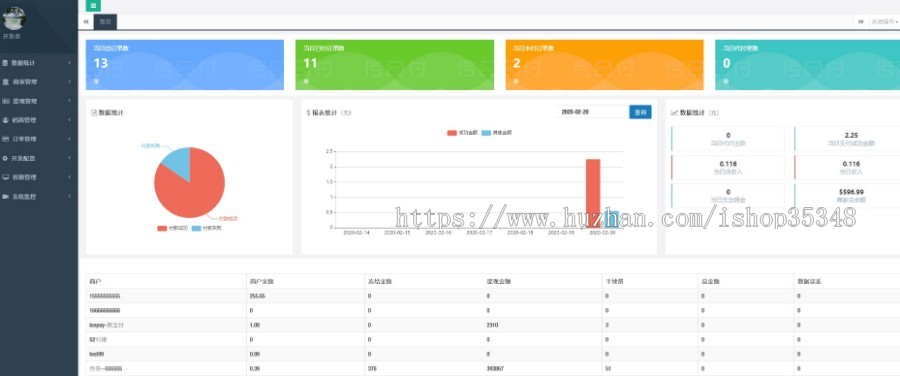The image size is (900, 376).
Task: Click the 0.99 balance cell
Action: (x=255, y=354)
